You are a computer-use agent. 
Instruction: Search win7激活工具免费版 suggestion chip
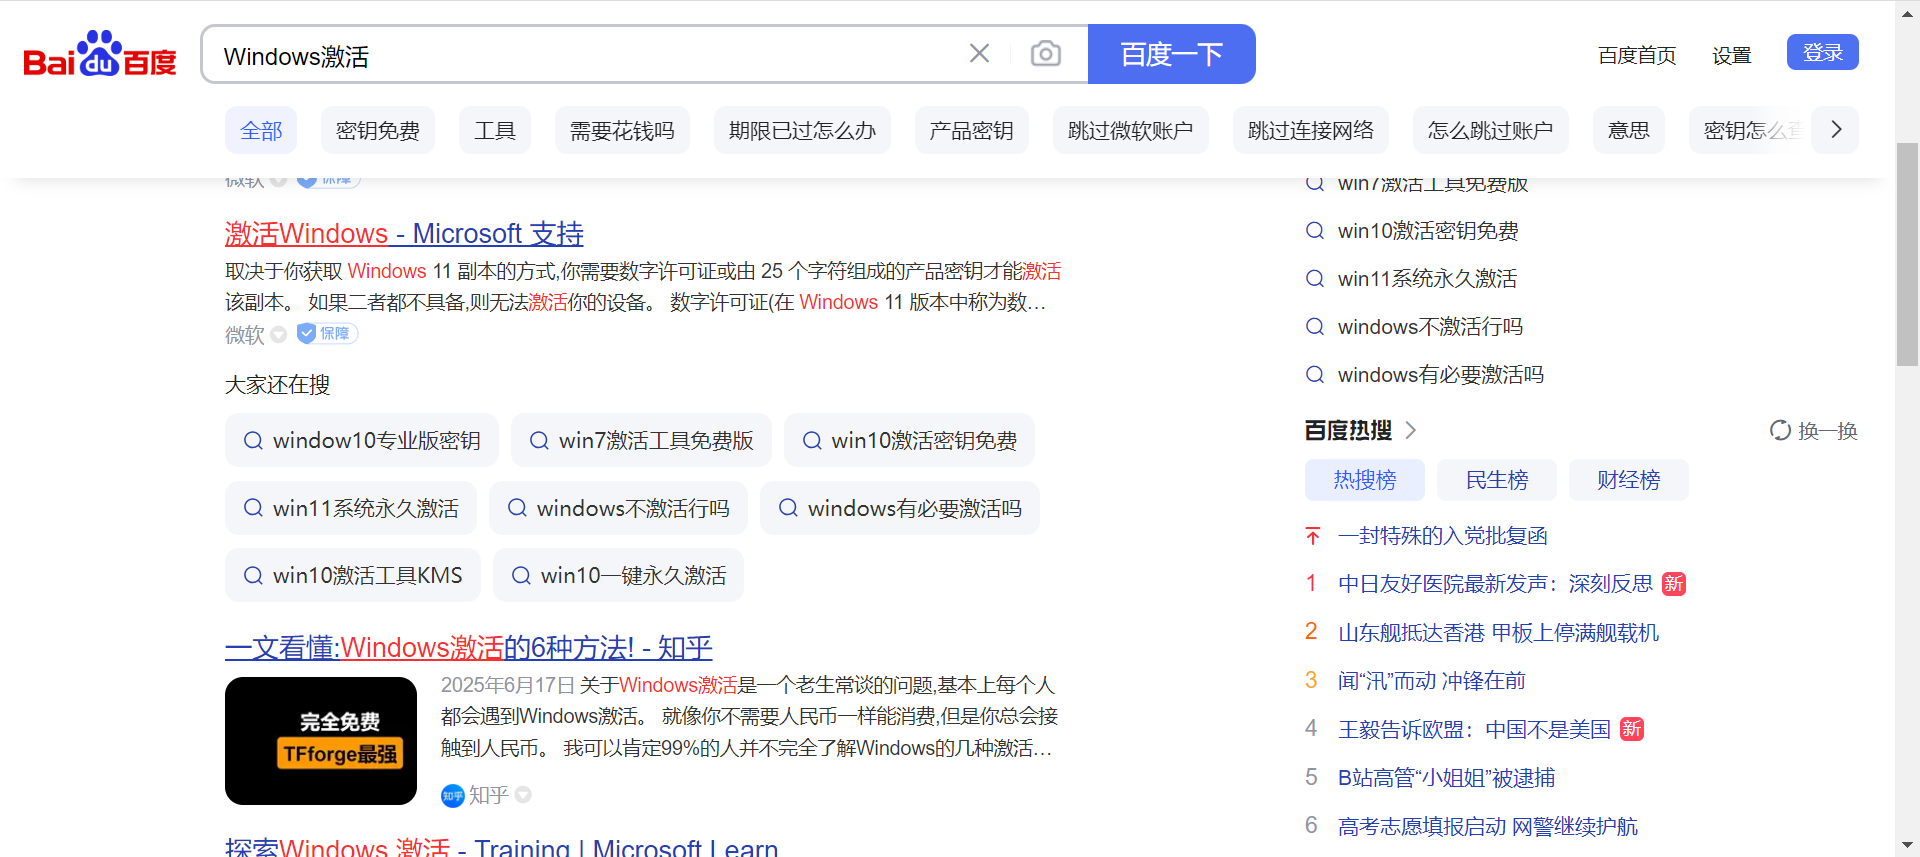pyautogui.click(x=641, y=440)
